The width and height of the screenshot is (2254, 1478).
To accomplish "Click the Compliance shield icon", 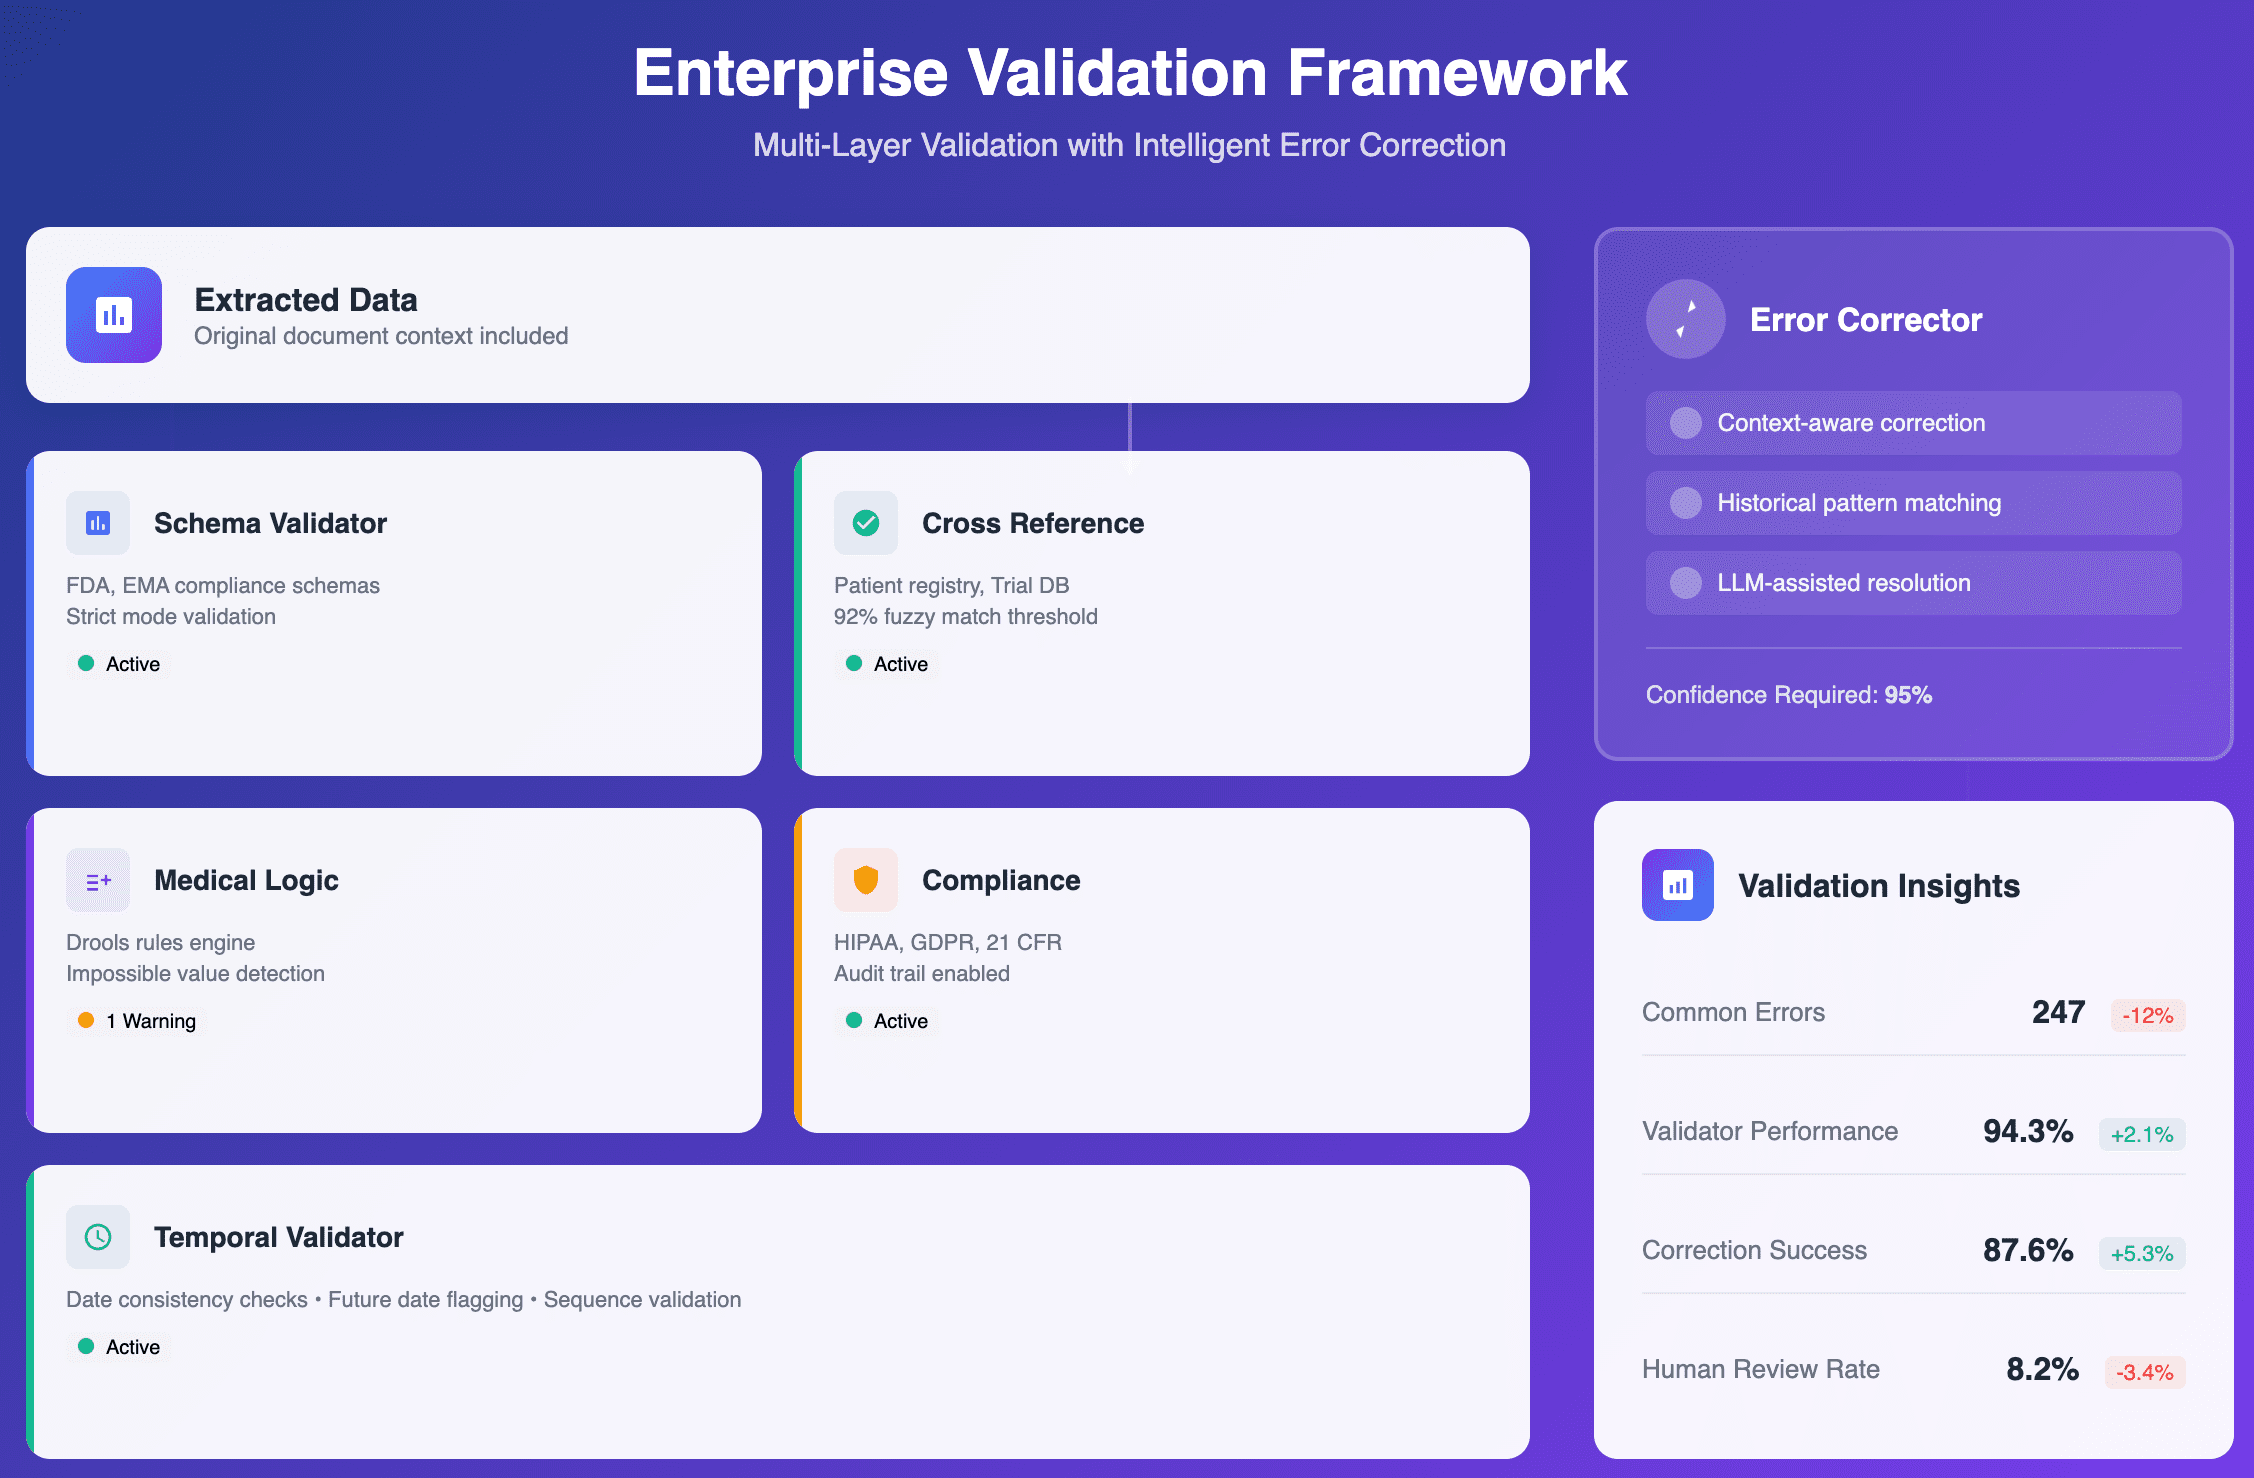I will click(x=866, y=880).
